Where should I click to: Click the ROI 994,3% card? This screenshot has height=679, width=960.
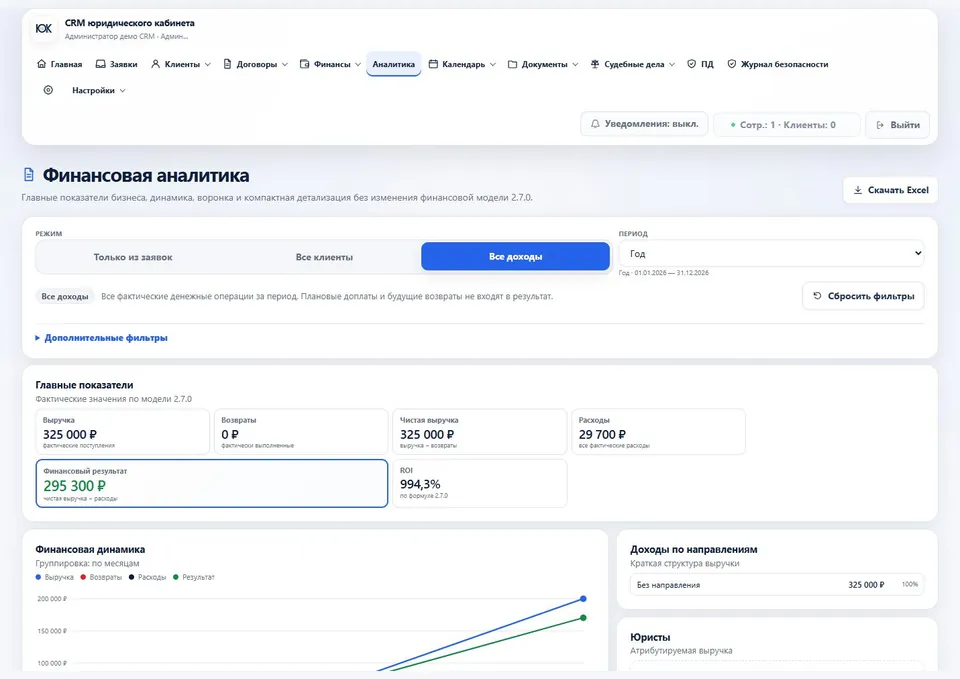(x=479, y=483)
